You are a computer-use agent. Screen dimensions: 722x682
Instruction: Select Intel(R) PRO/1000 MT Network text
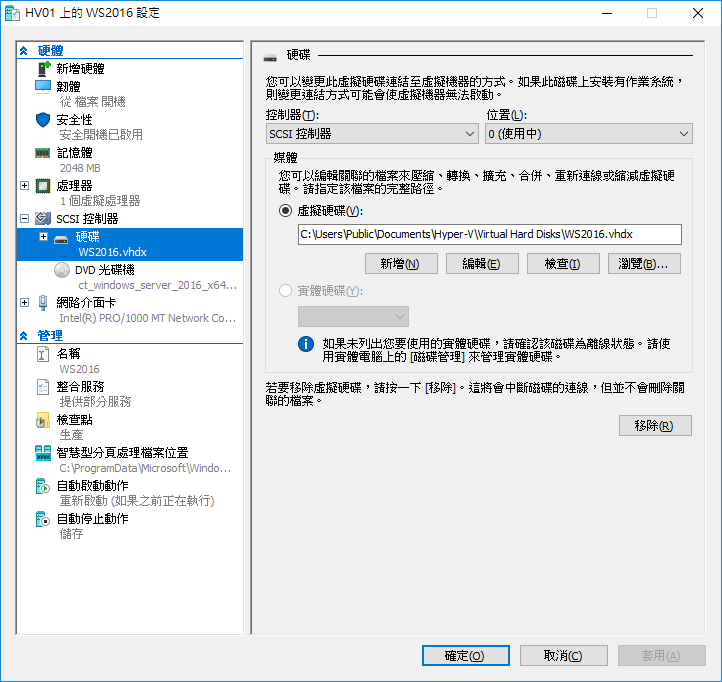click(x=147, y=318)
